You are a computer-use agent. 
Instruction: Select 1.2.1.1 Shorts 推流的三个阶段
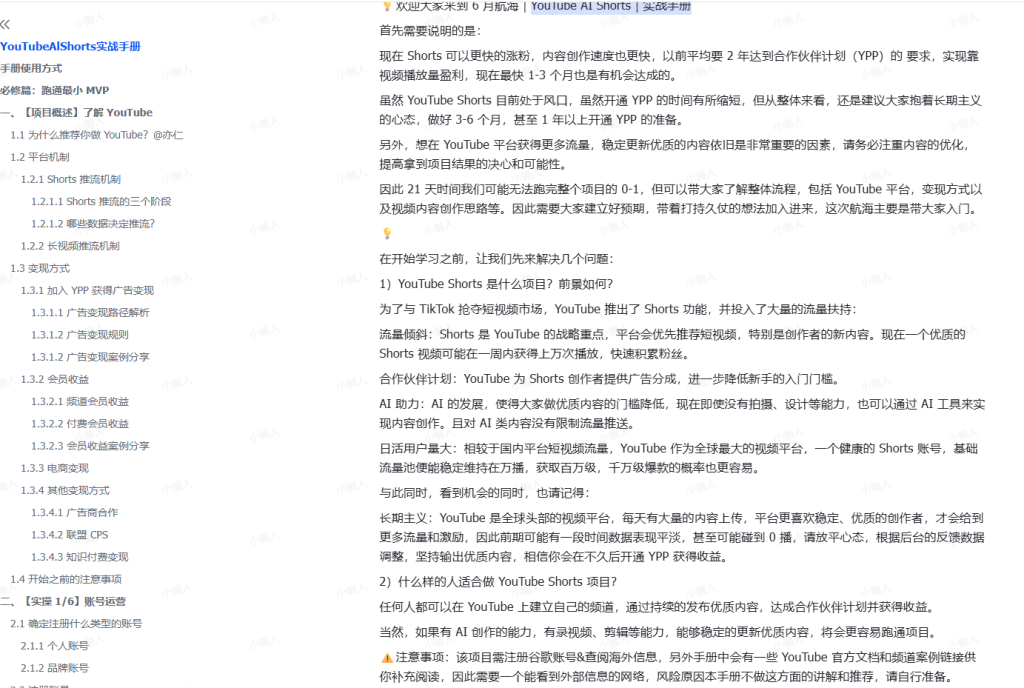[x=101, y=202]
